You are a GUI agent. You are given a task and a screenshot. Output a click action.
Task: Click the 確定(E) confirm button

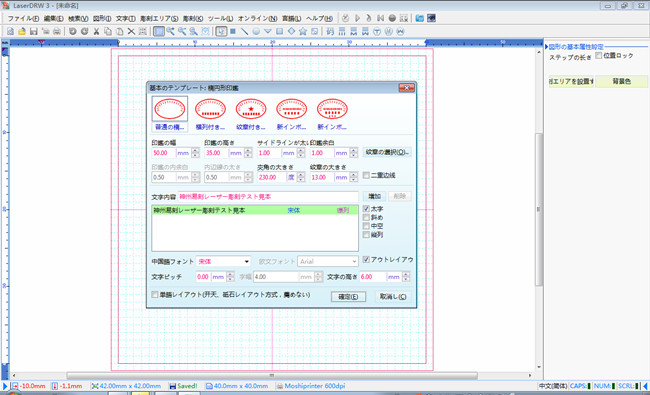click(348, 297)
